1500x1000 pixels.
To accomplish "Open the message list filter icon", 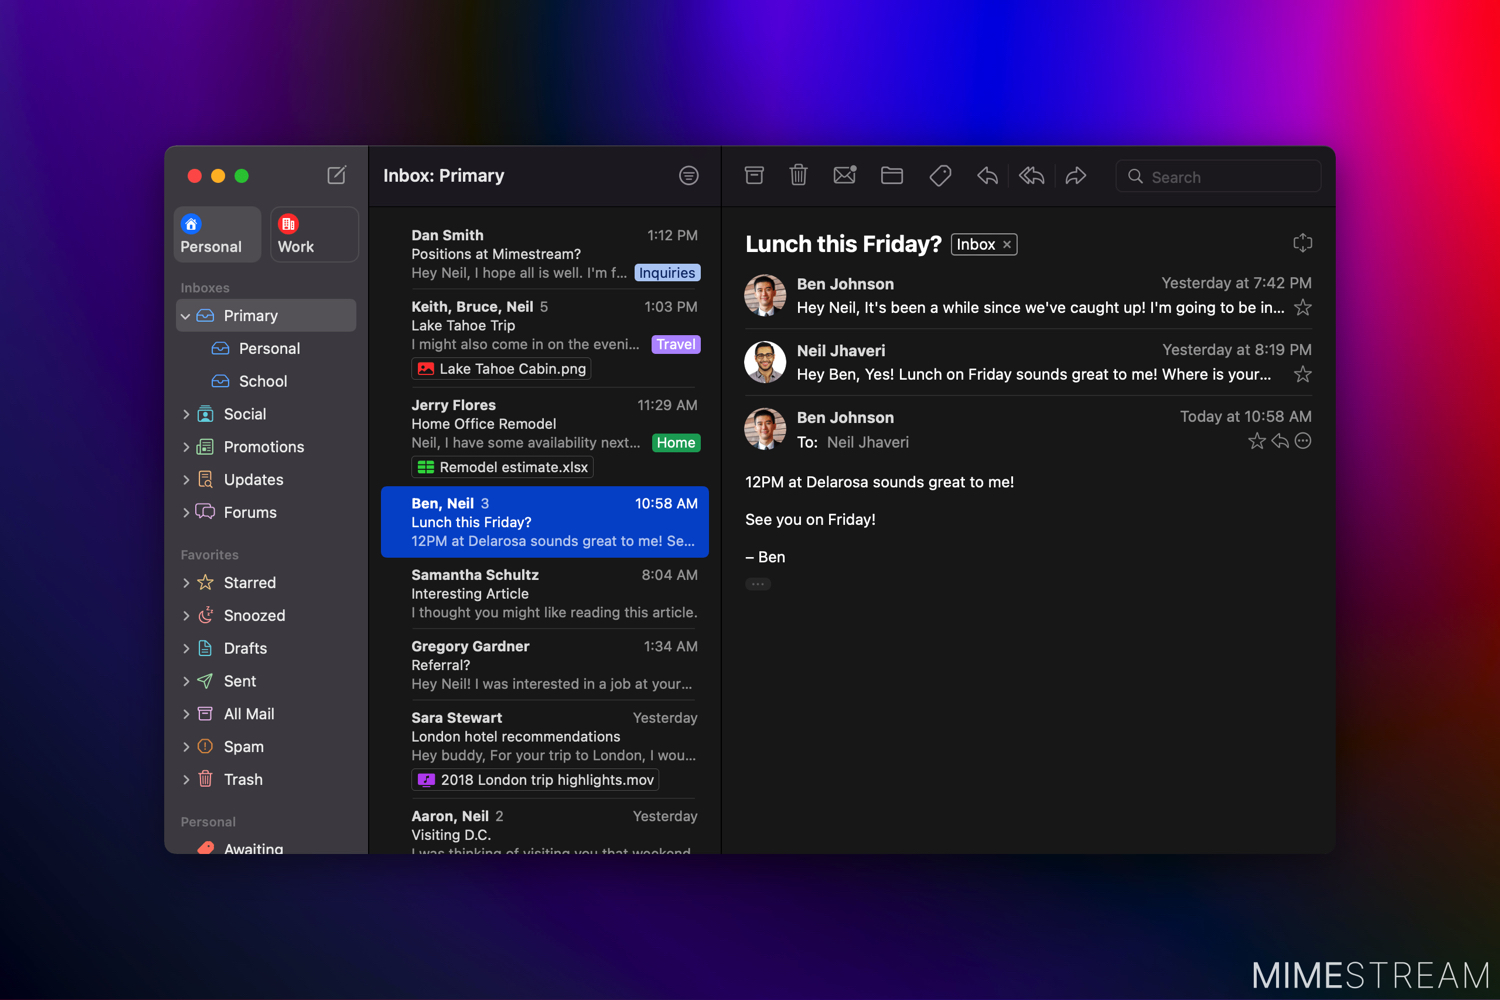I will 689,176.
